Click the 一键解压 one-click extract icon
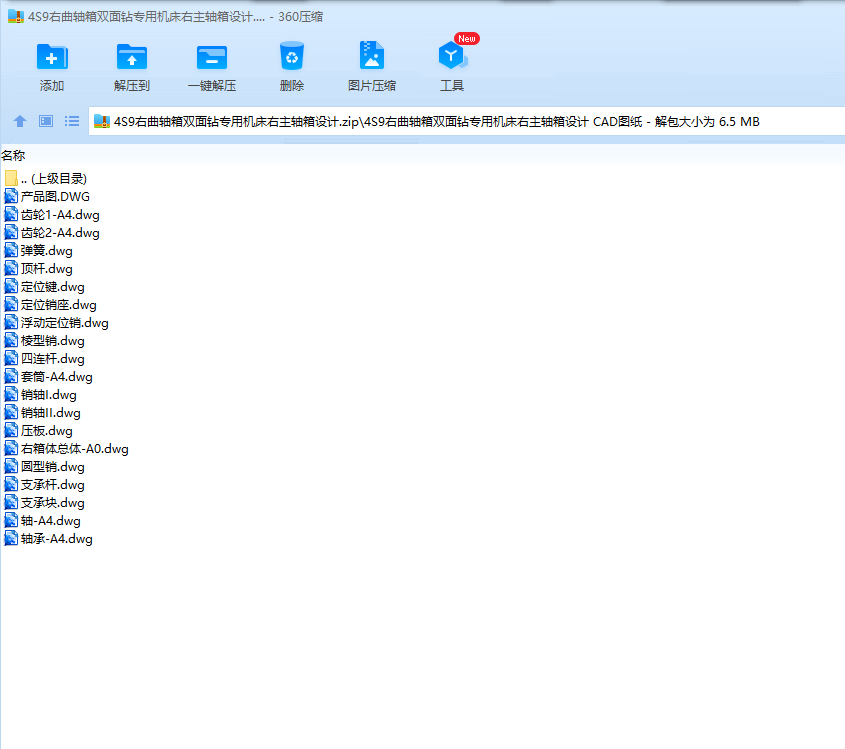This screenshot has width=845, height=749. tap(212, 57)
